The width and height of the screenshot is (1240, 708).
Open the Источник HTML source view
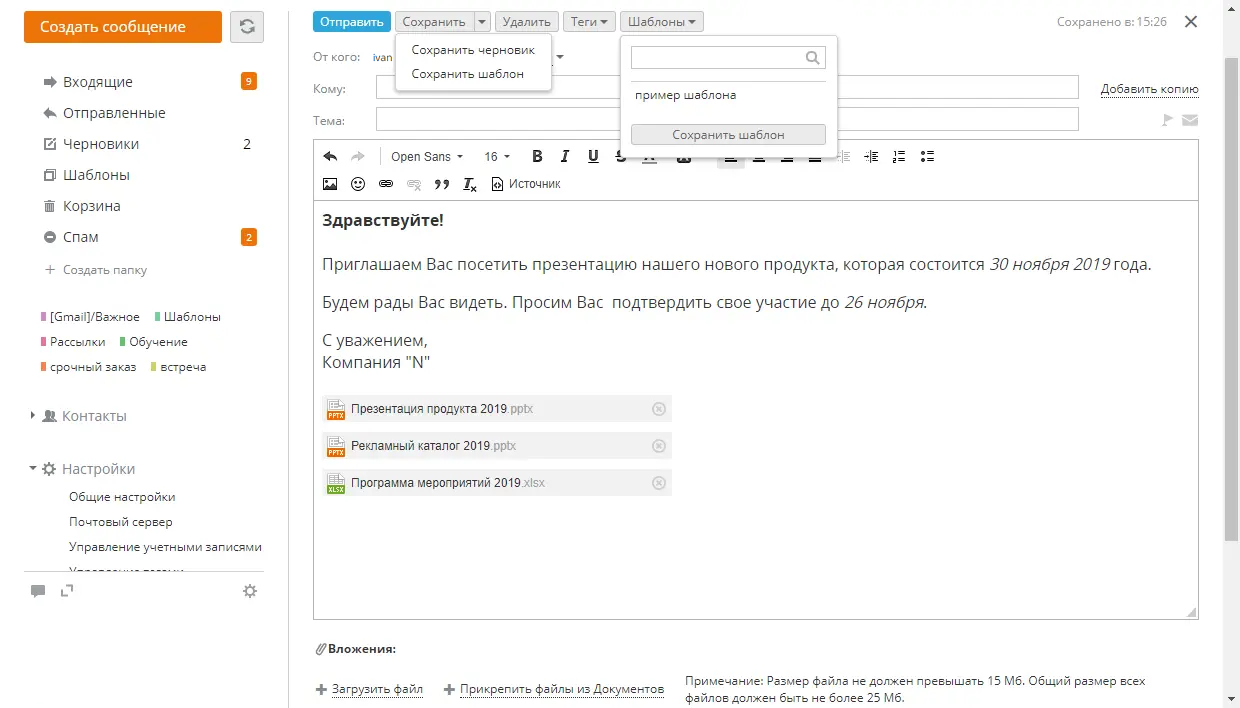[x=526, y=183]
